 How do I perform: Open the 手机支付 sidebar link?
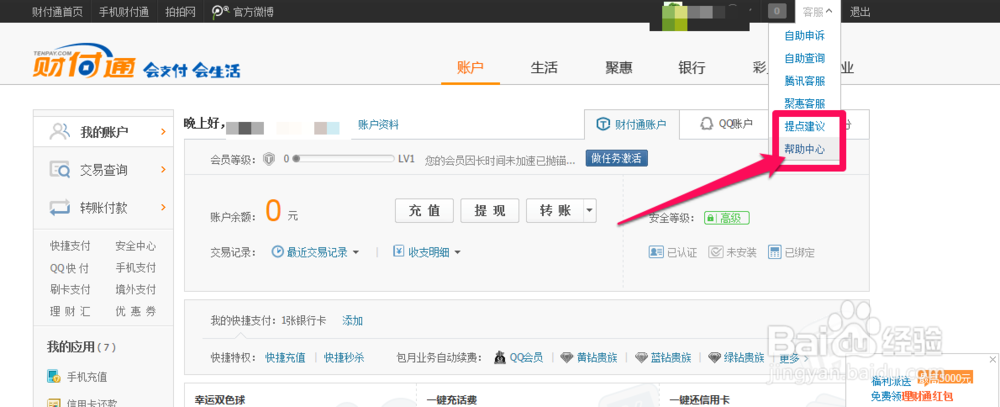pos(136,268)
